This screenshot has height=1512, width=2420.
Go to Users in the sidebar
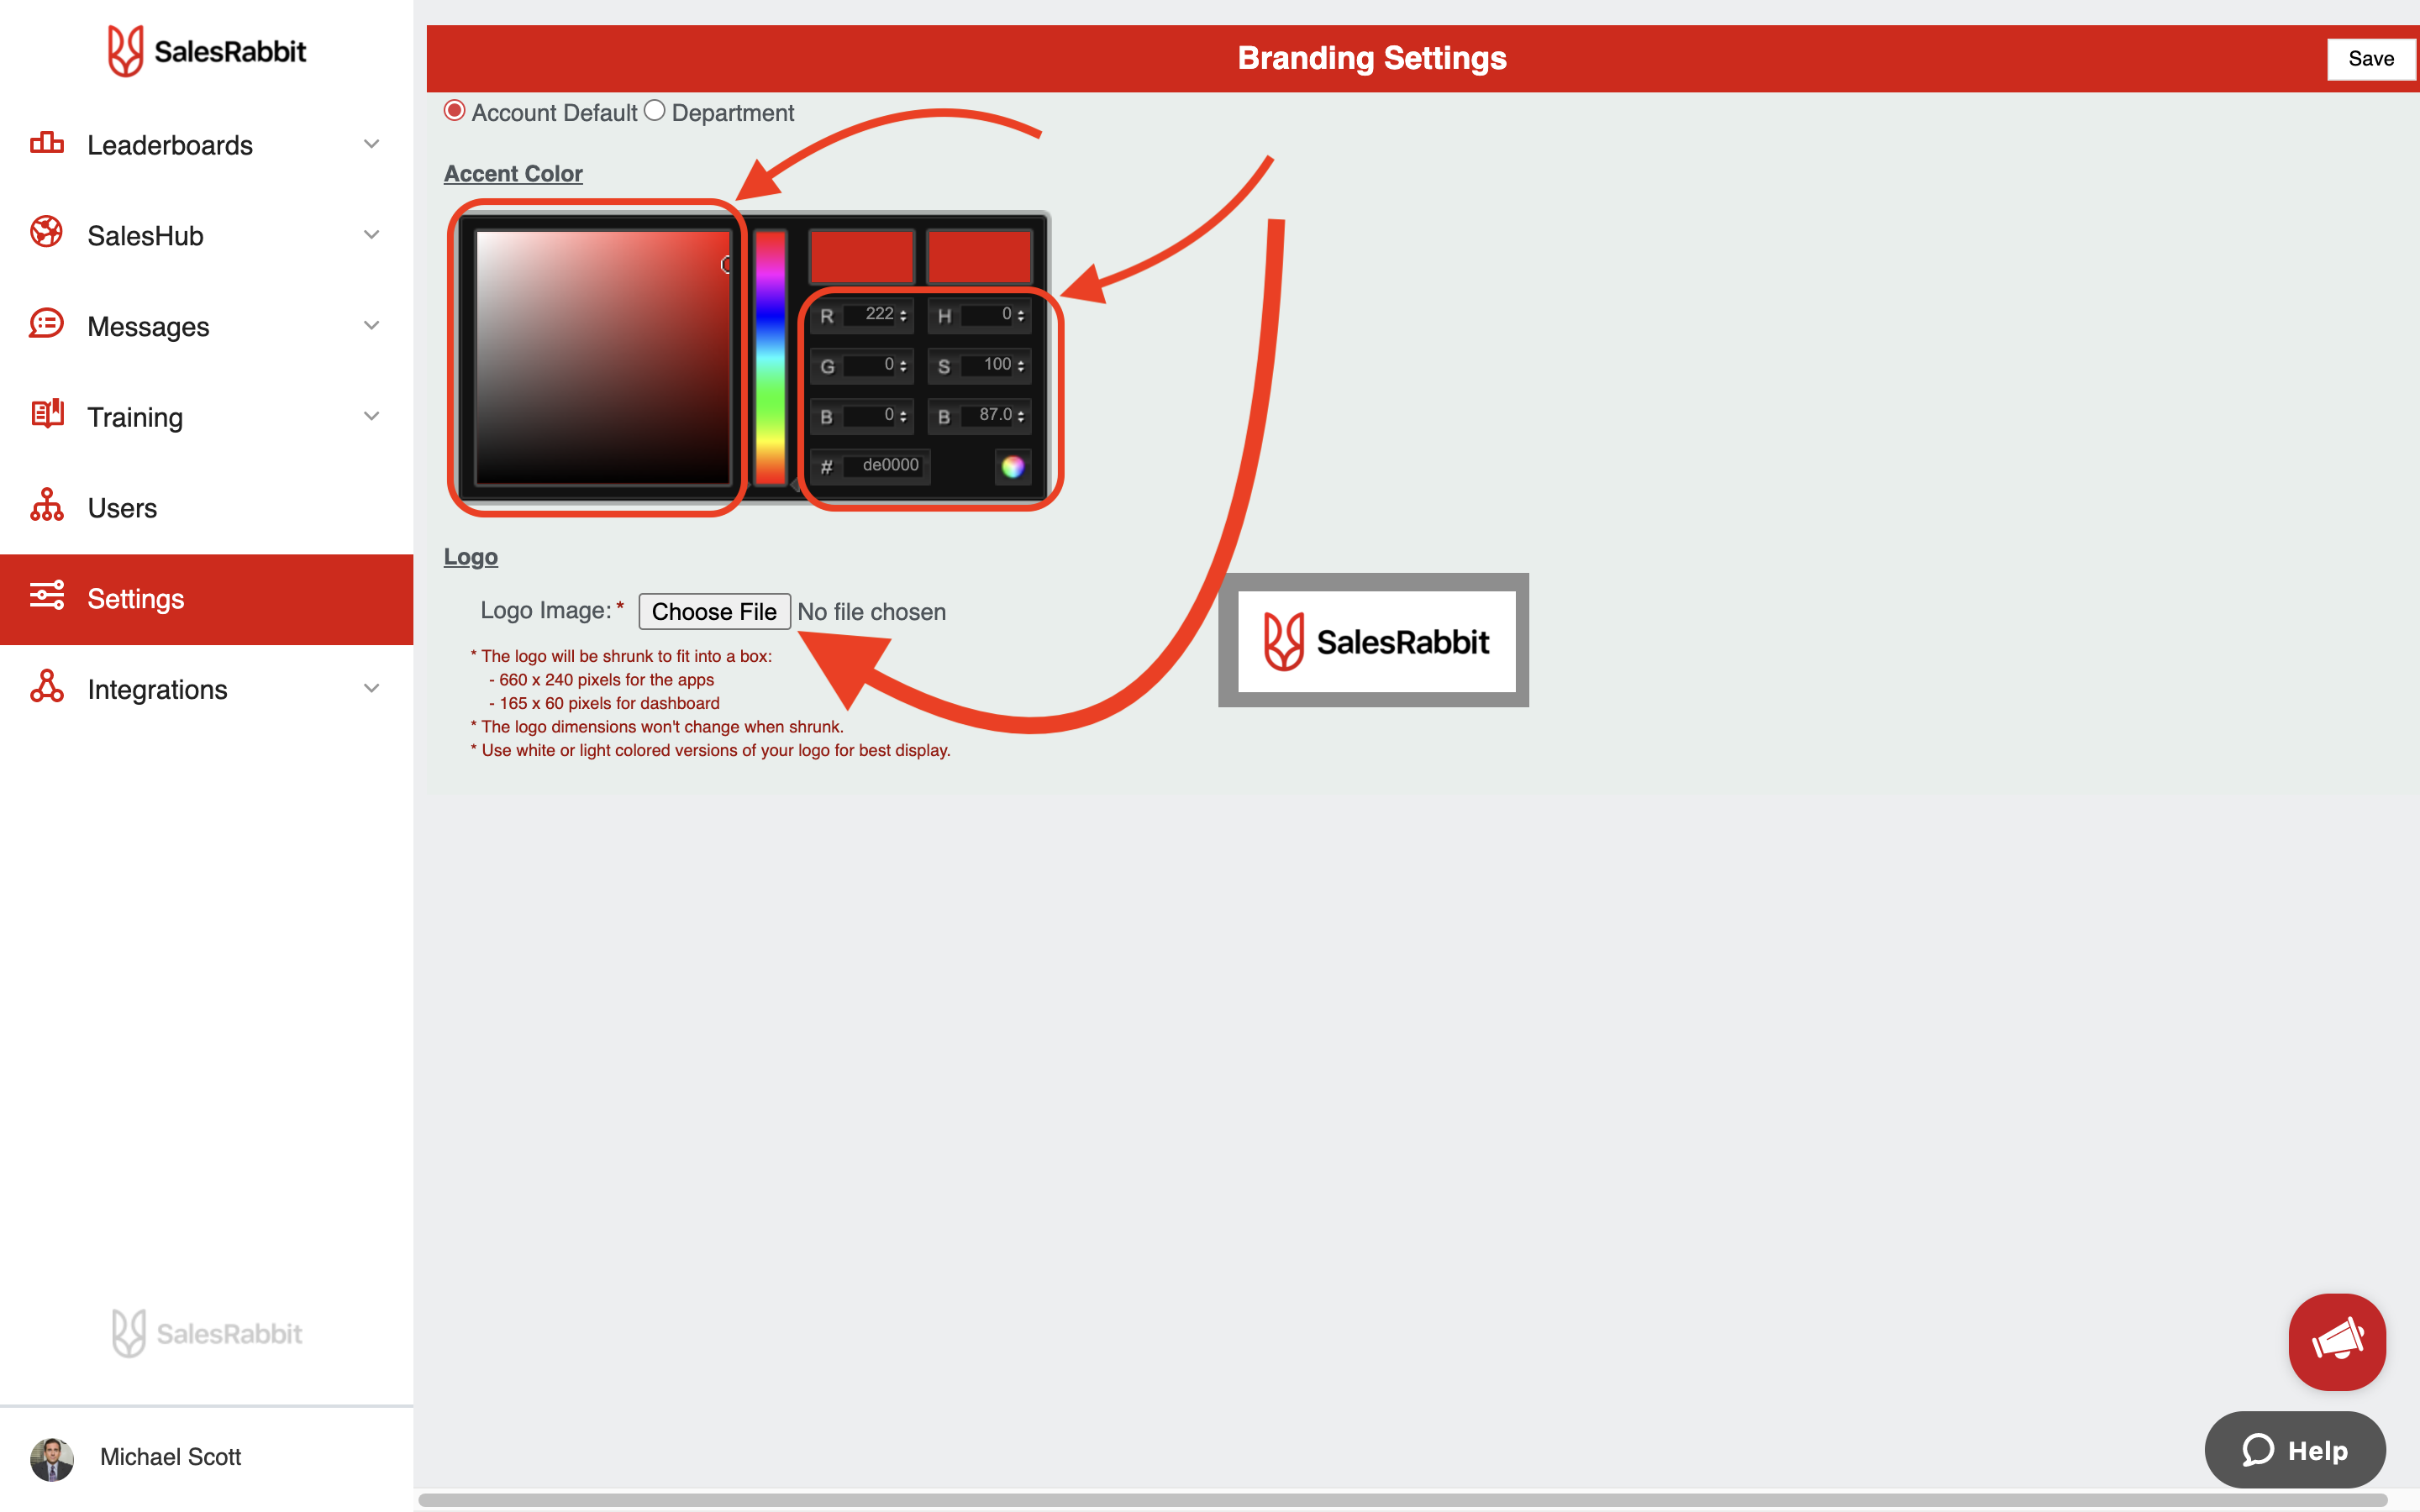click(206, 508)
